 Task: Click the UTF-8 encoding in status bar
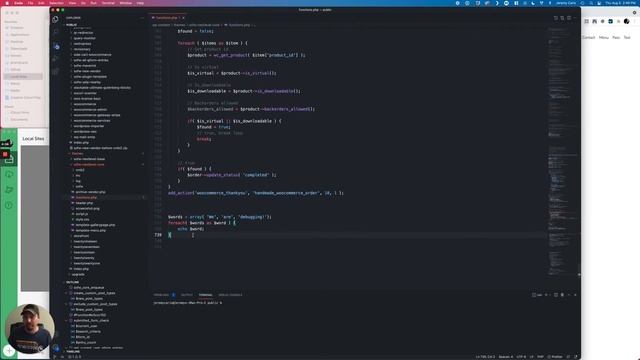pyautogui.click(x=521, y=357)
